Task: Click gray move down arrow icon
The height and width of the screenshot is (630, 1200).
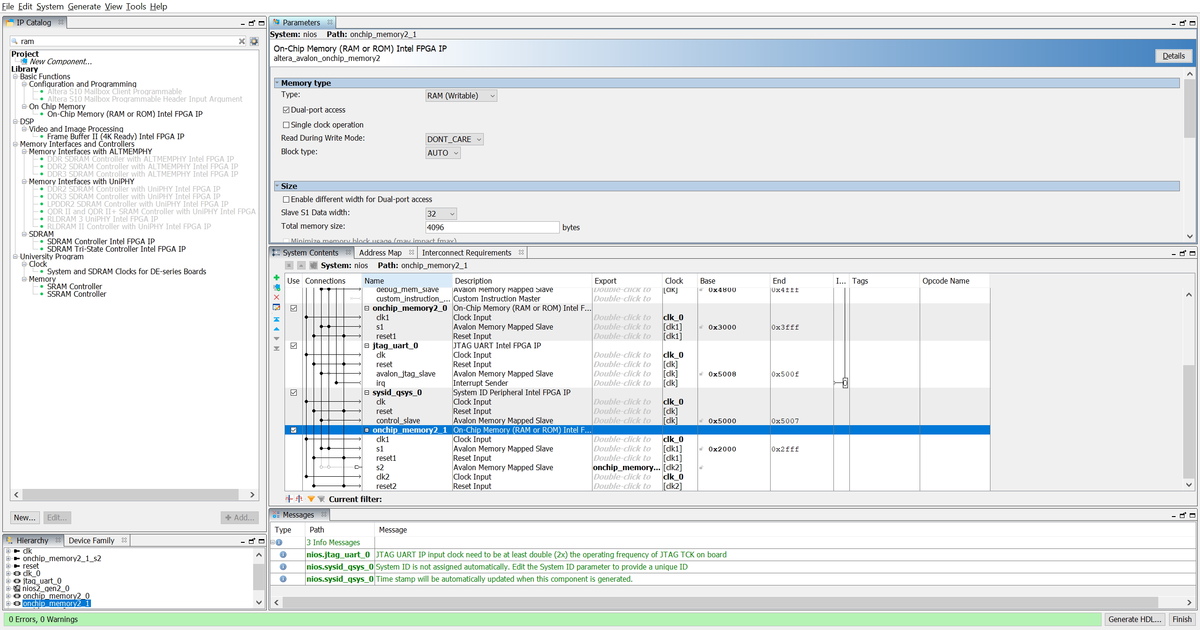Action: point(277,337)
